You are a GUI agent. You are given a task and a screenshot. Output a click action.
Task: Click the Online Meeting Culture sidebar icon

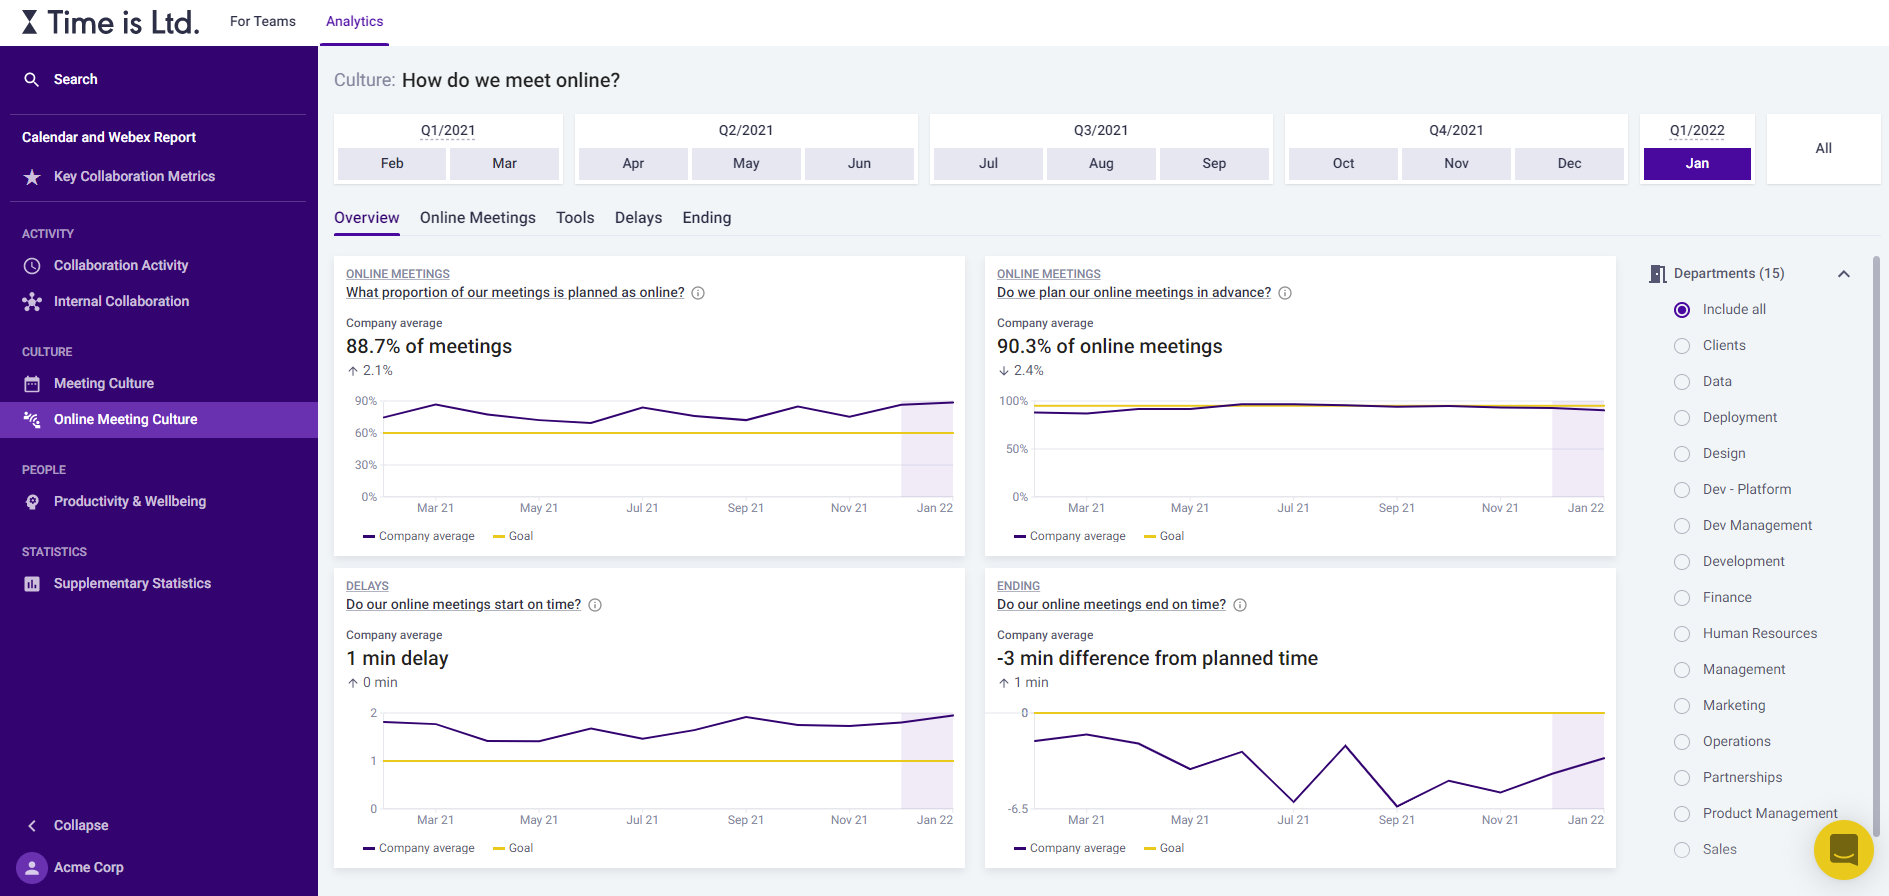(x=32, y=420)
